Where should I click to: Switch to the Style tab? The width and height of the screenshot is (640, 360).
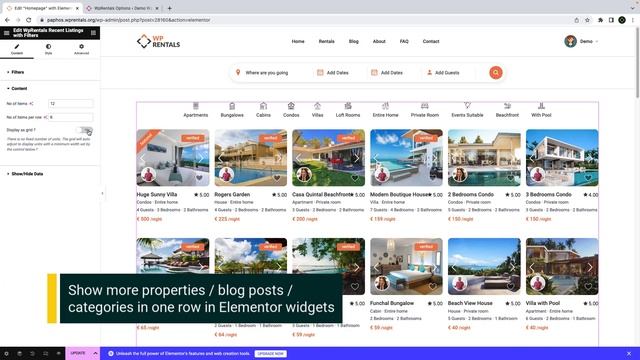[49, 49]
